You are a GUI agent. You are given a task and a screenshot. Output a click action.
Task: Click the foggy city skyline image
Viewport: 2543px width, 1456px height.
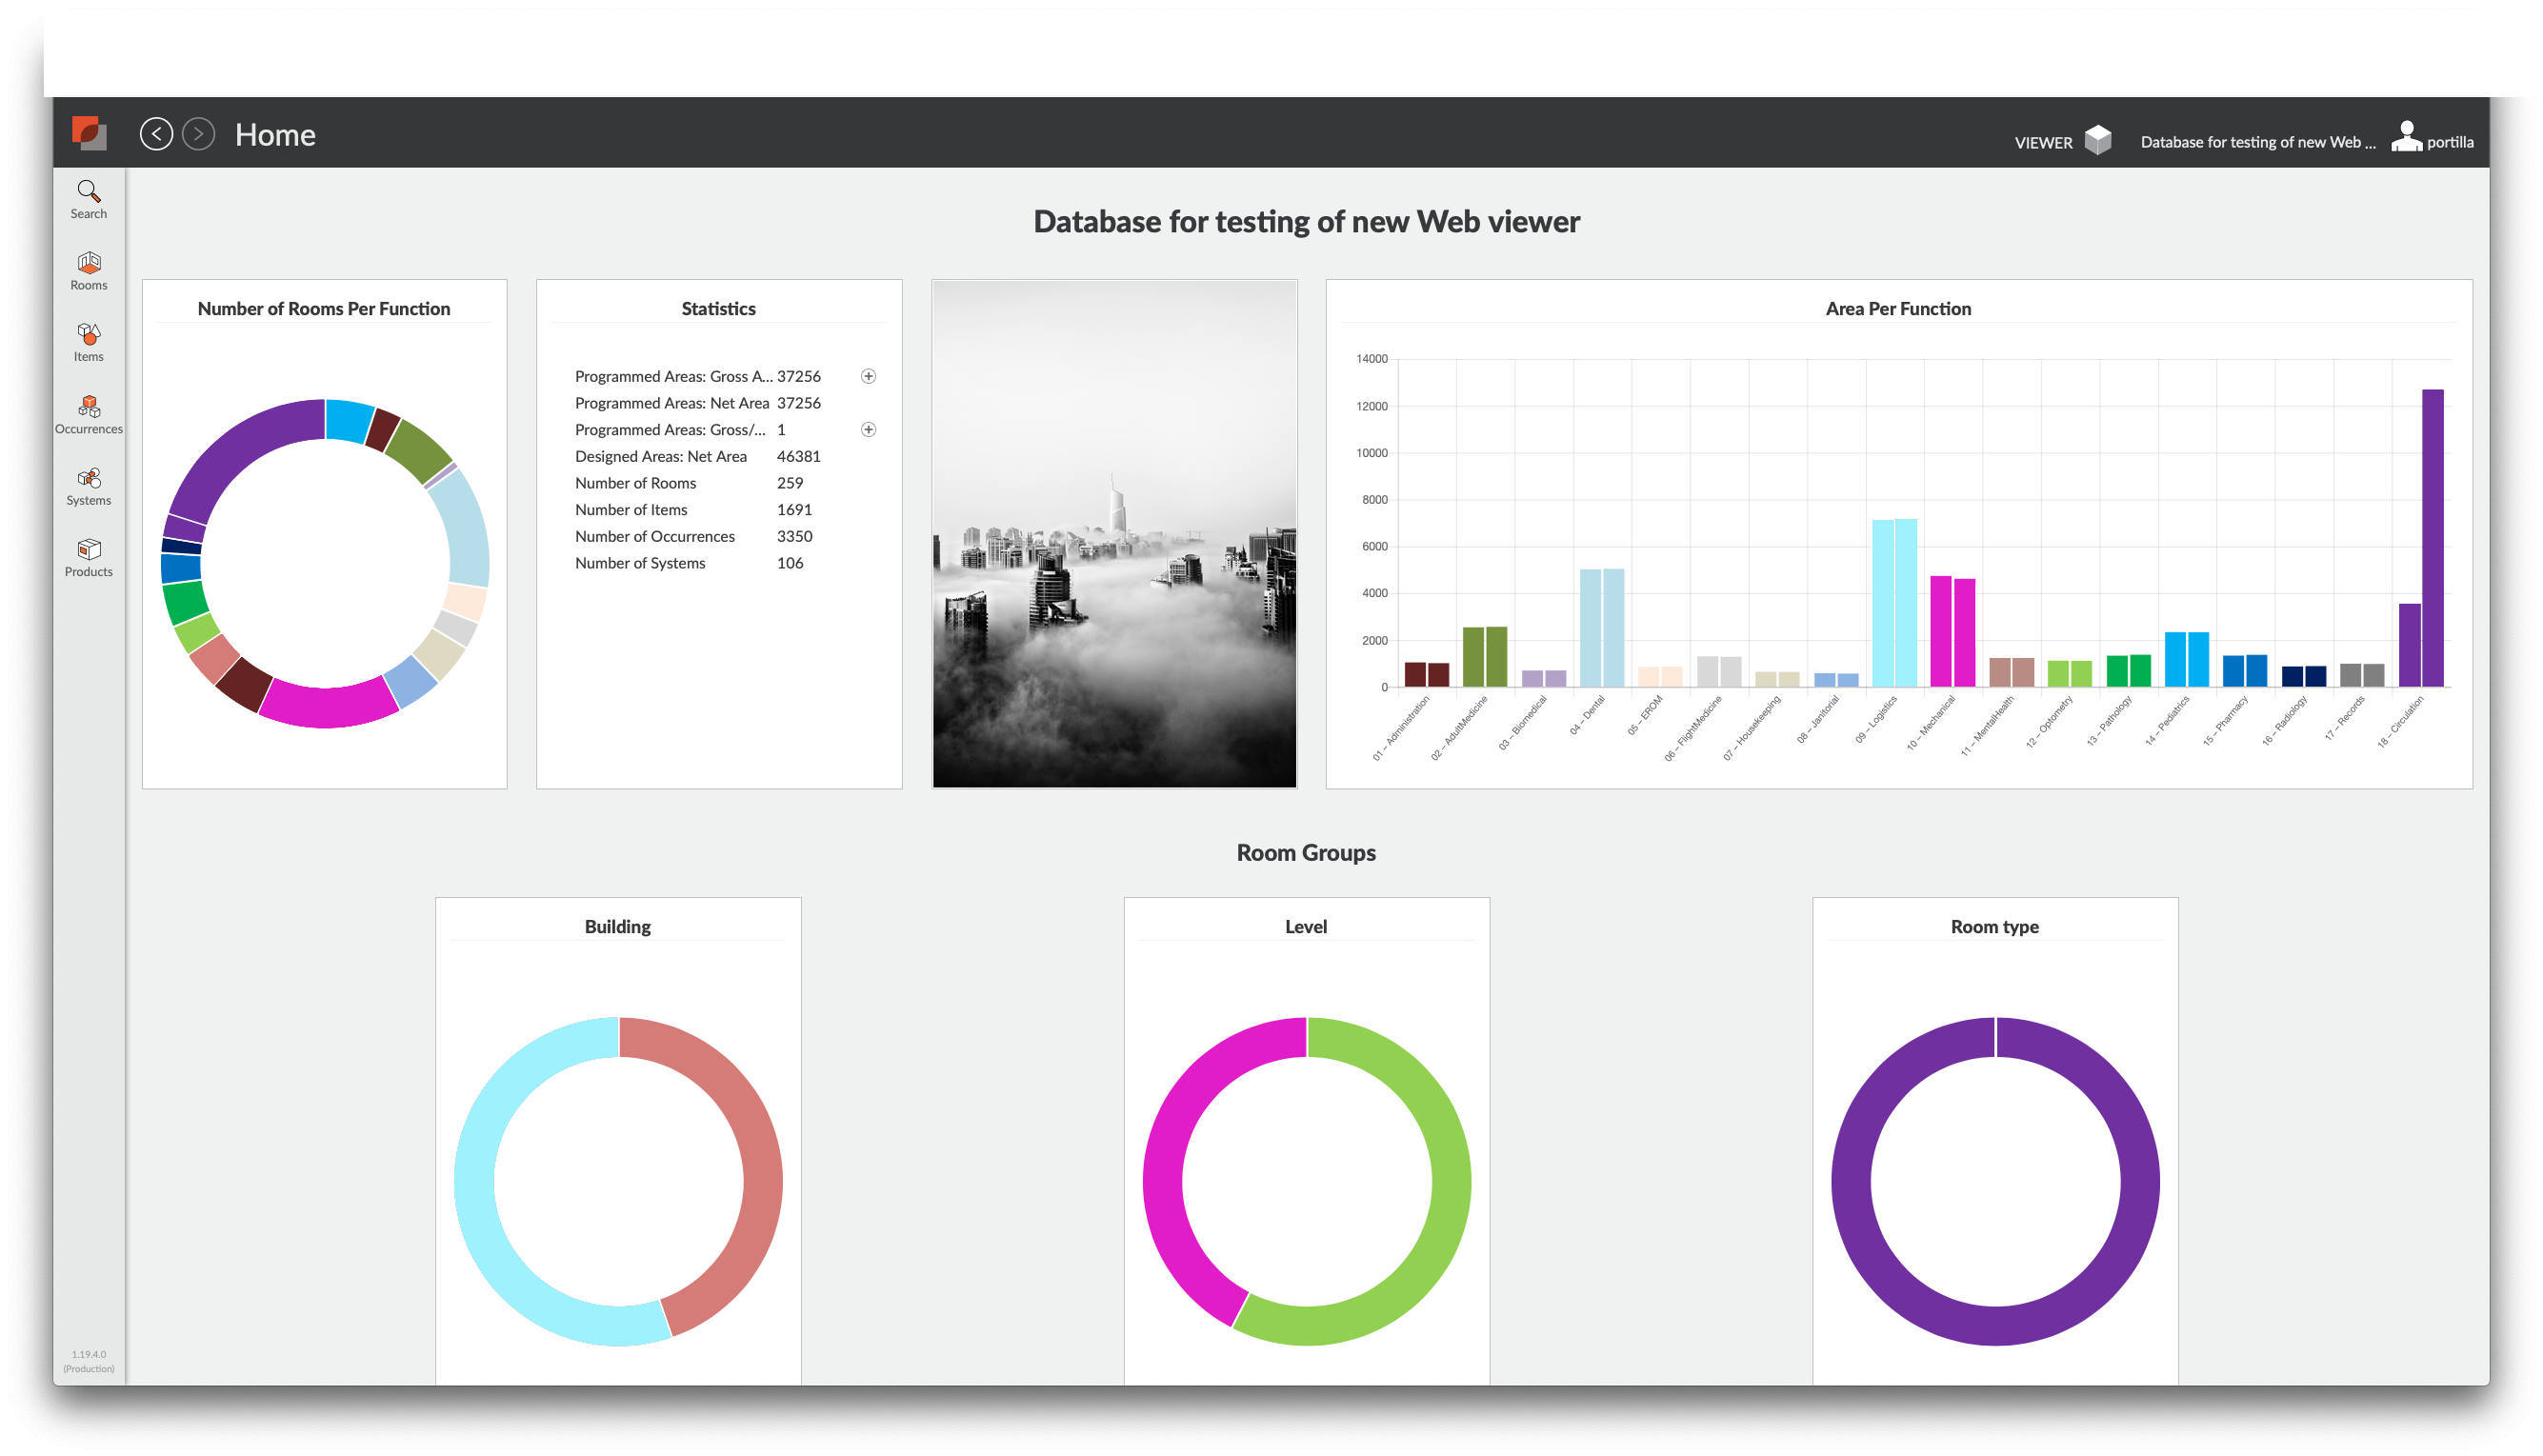tap(1114, 534)
